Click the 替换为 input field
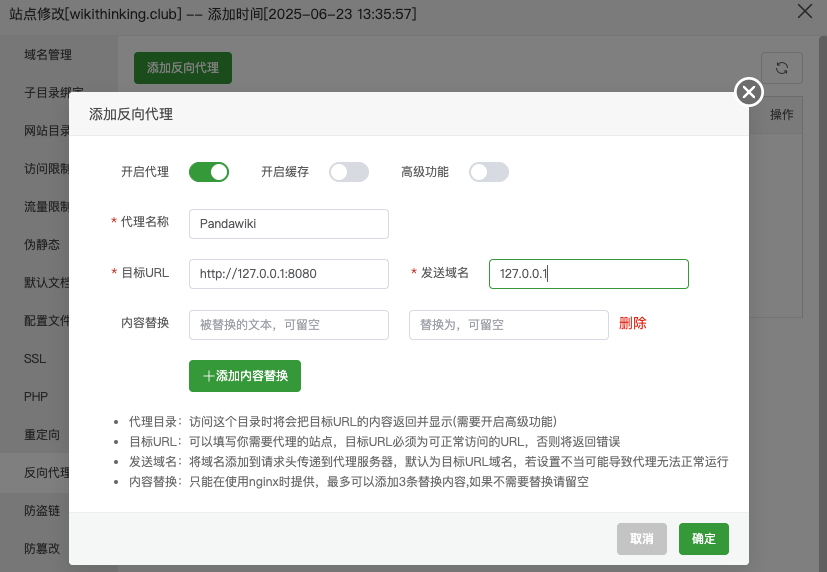 [508, 325]
